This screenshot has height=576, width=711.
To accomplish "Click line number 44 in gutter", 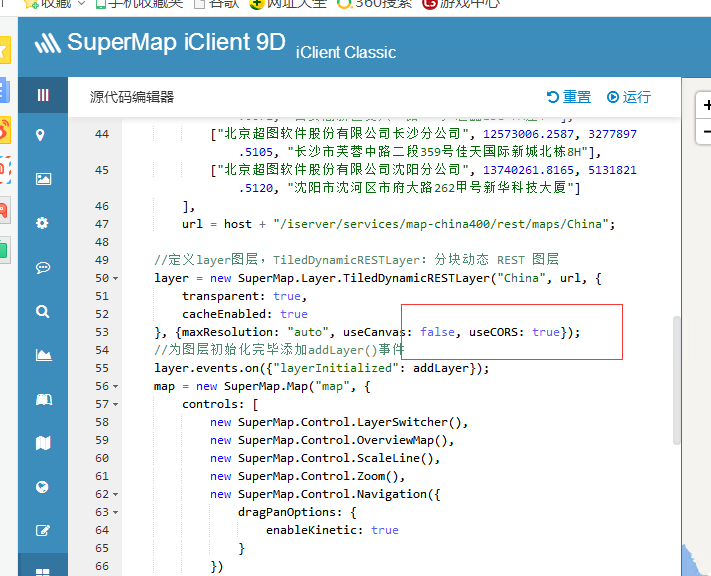I will click(102, 134).
